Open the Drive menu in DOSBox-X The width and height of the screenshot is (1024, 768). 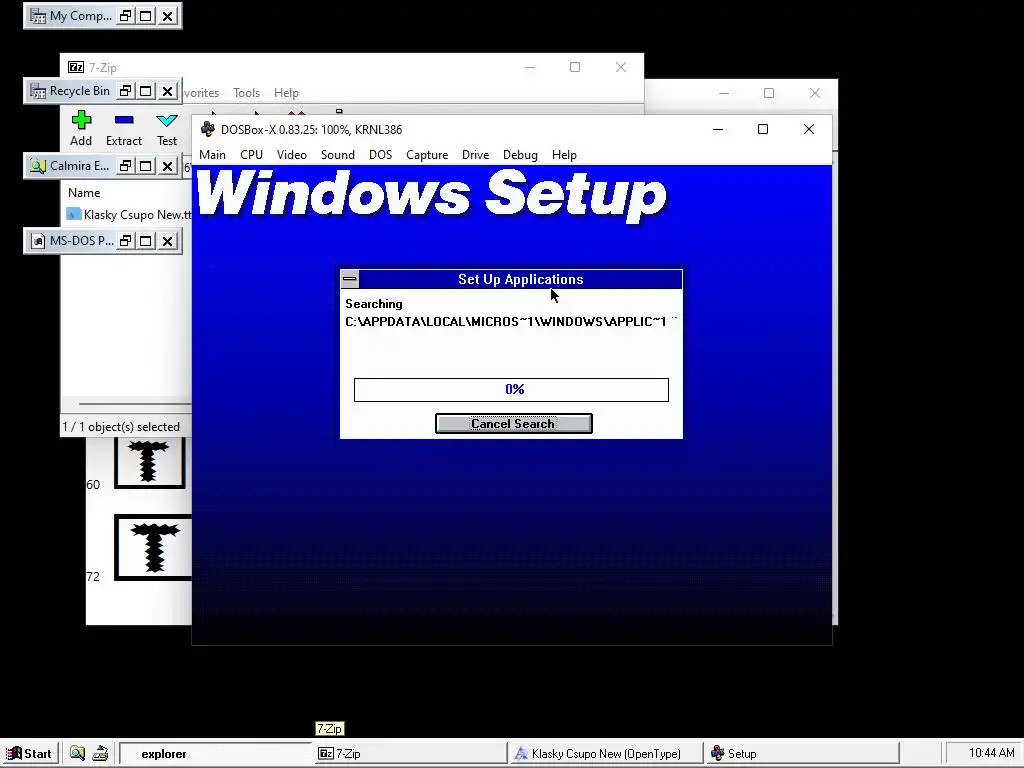click(475, 155)
